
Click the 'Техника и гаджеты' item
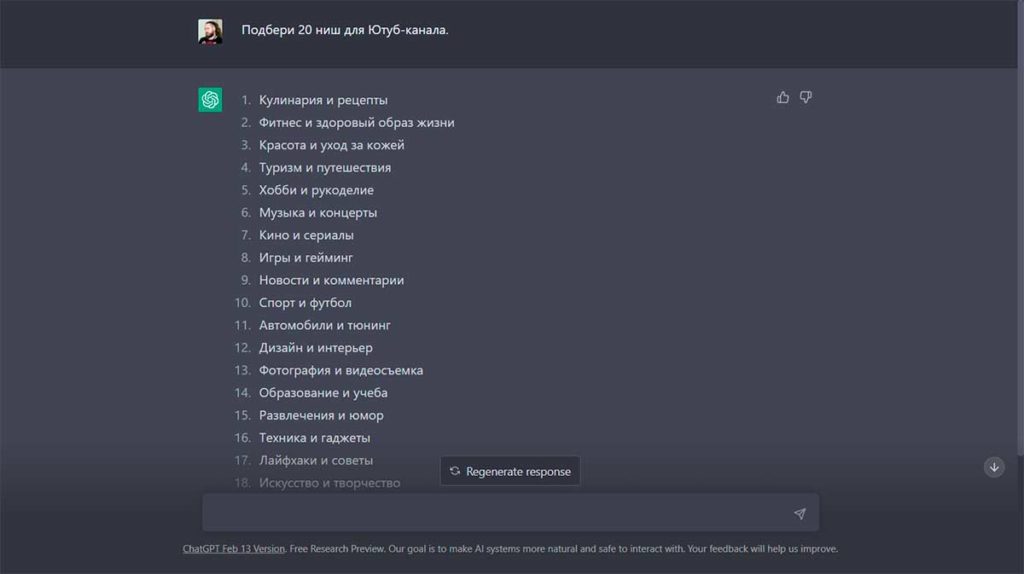315,438
